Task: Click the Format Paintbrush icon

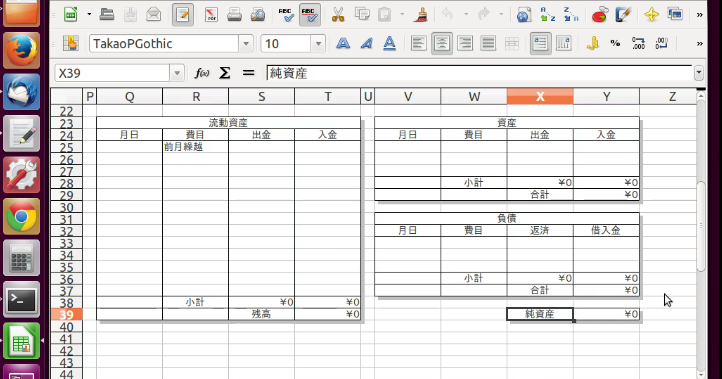Action: coord(420,15)
